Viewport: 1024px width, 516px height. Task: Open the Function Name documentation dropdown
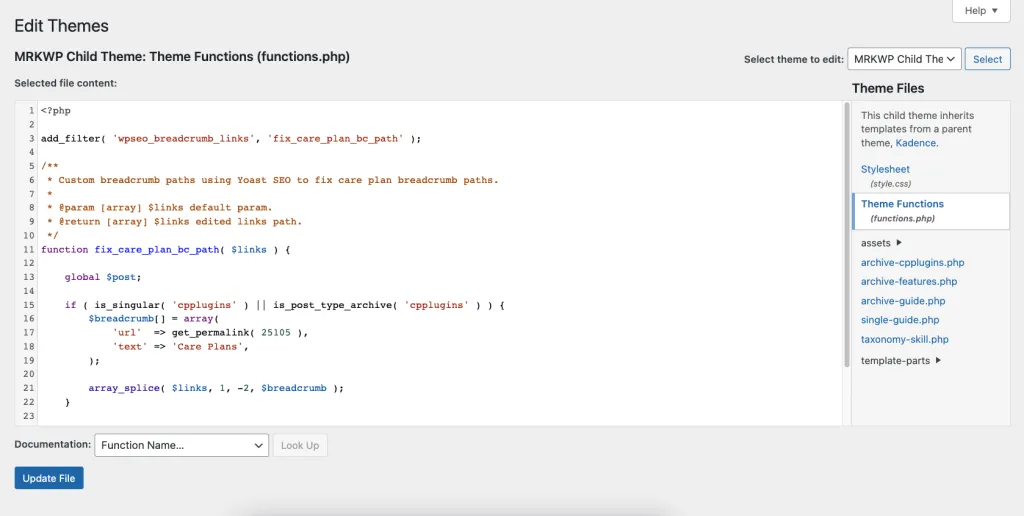(x=182, y=445)
